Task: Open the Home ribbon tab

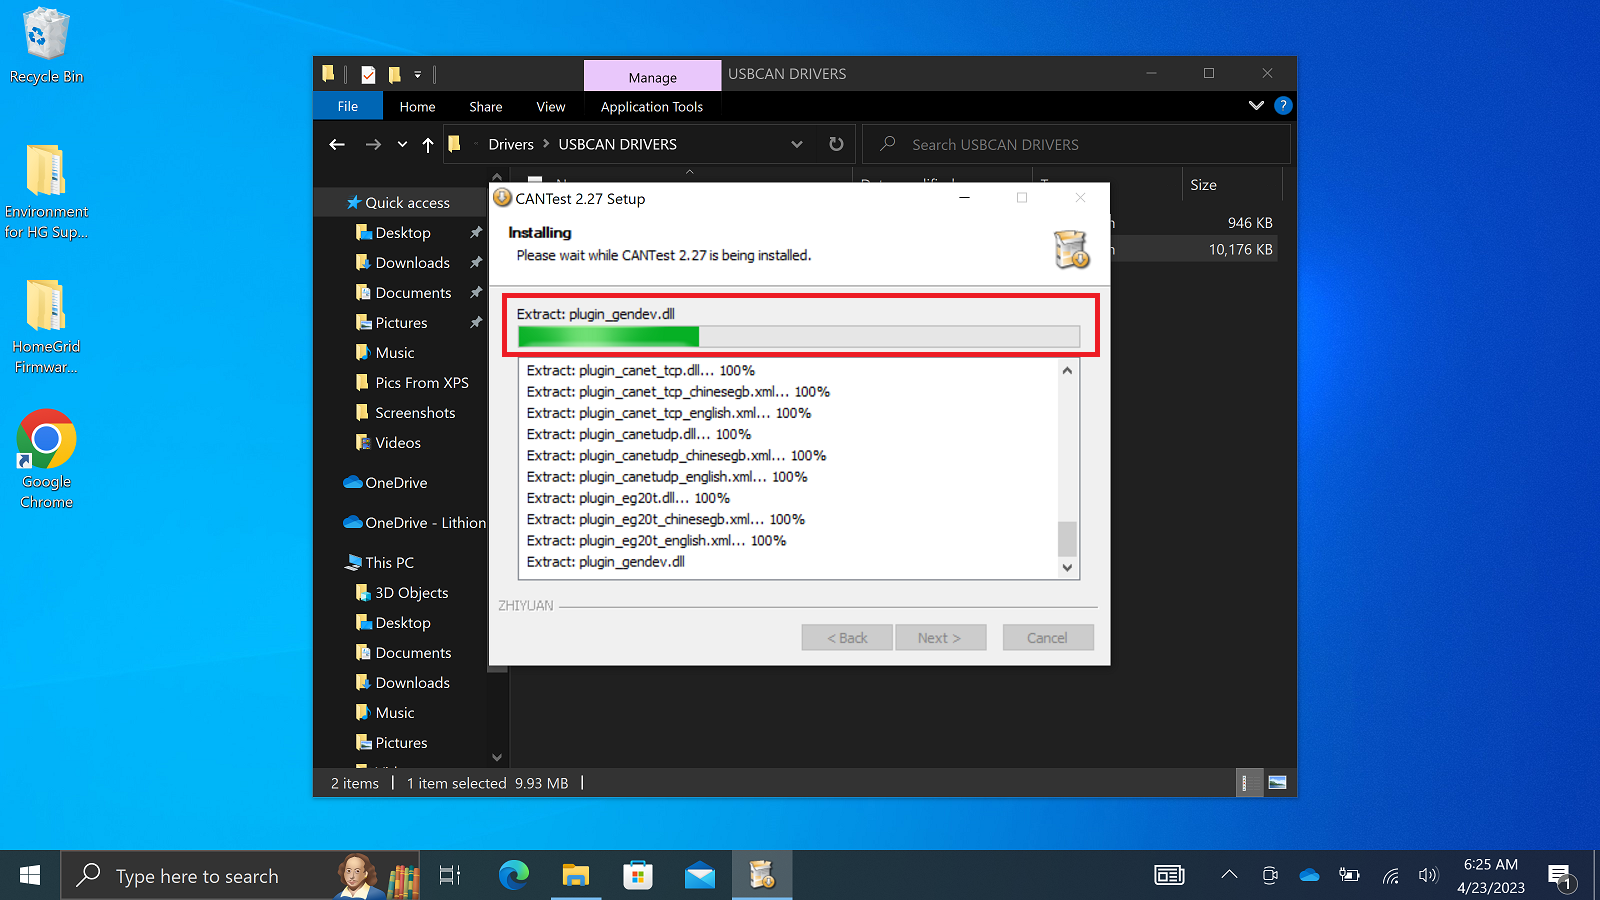Action: point(417,106)
